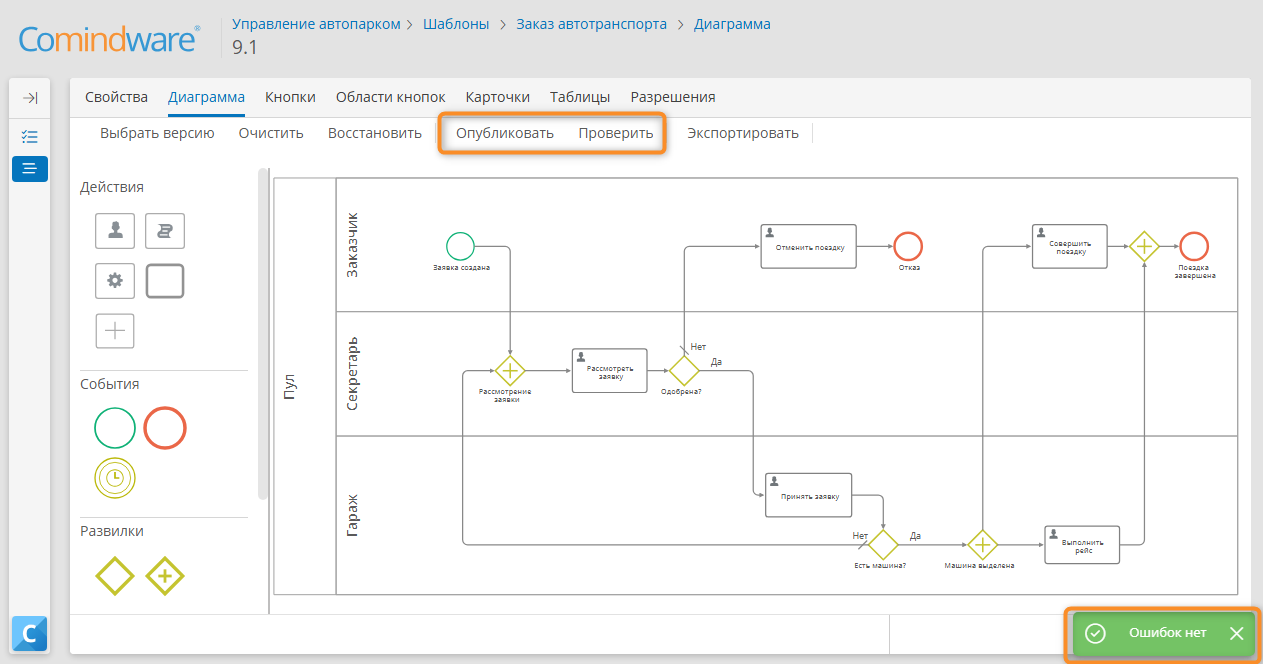The height and width of the screenshot is (664, 1263).
Task: Click the 'Развилки' palette section heading
Action: coord(112,531)
